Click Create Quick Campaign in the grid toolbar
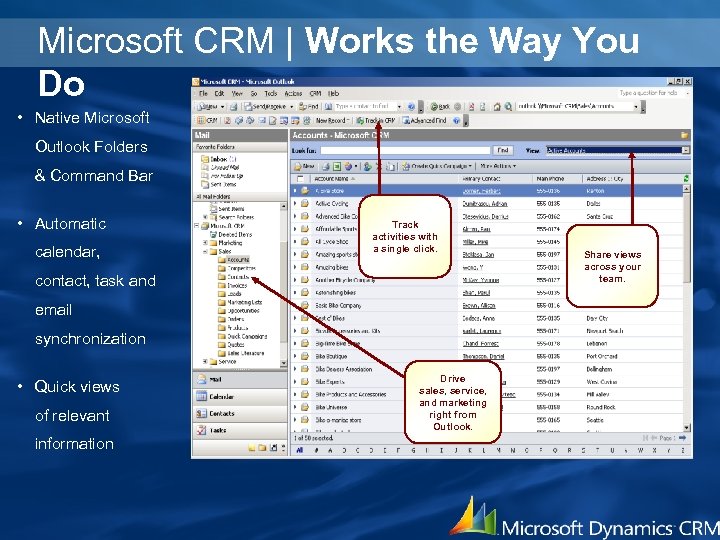This screenshot has height=540, width=720. click(x=437, y=166)
